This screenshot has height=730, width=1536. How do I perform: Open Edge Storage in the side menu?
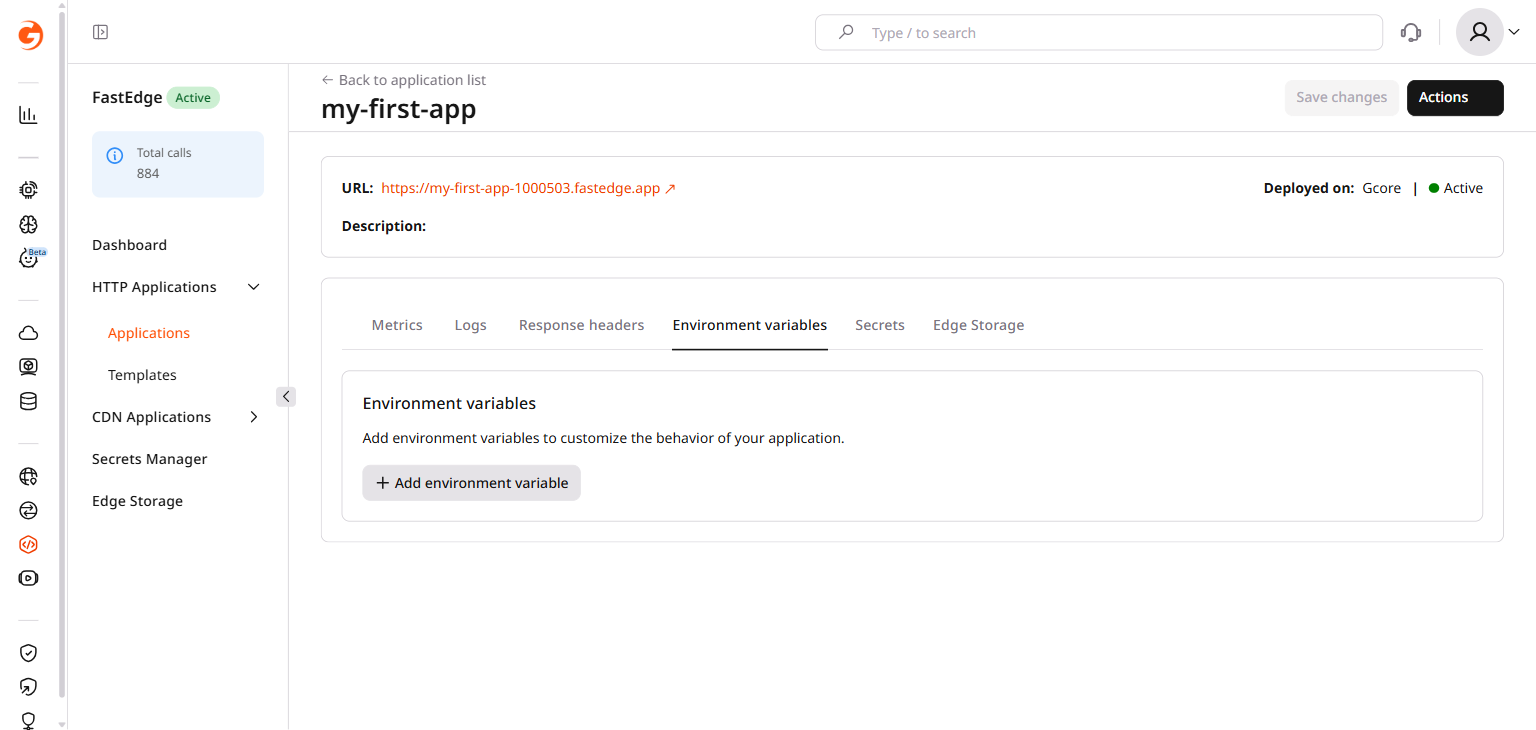pos(137,501)
